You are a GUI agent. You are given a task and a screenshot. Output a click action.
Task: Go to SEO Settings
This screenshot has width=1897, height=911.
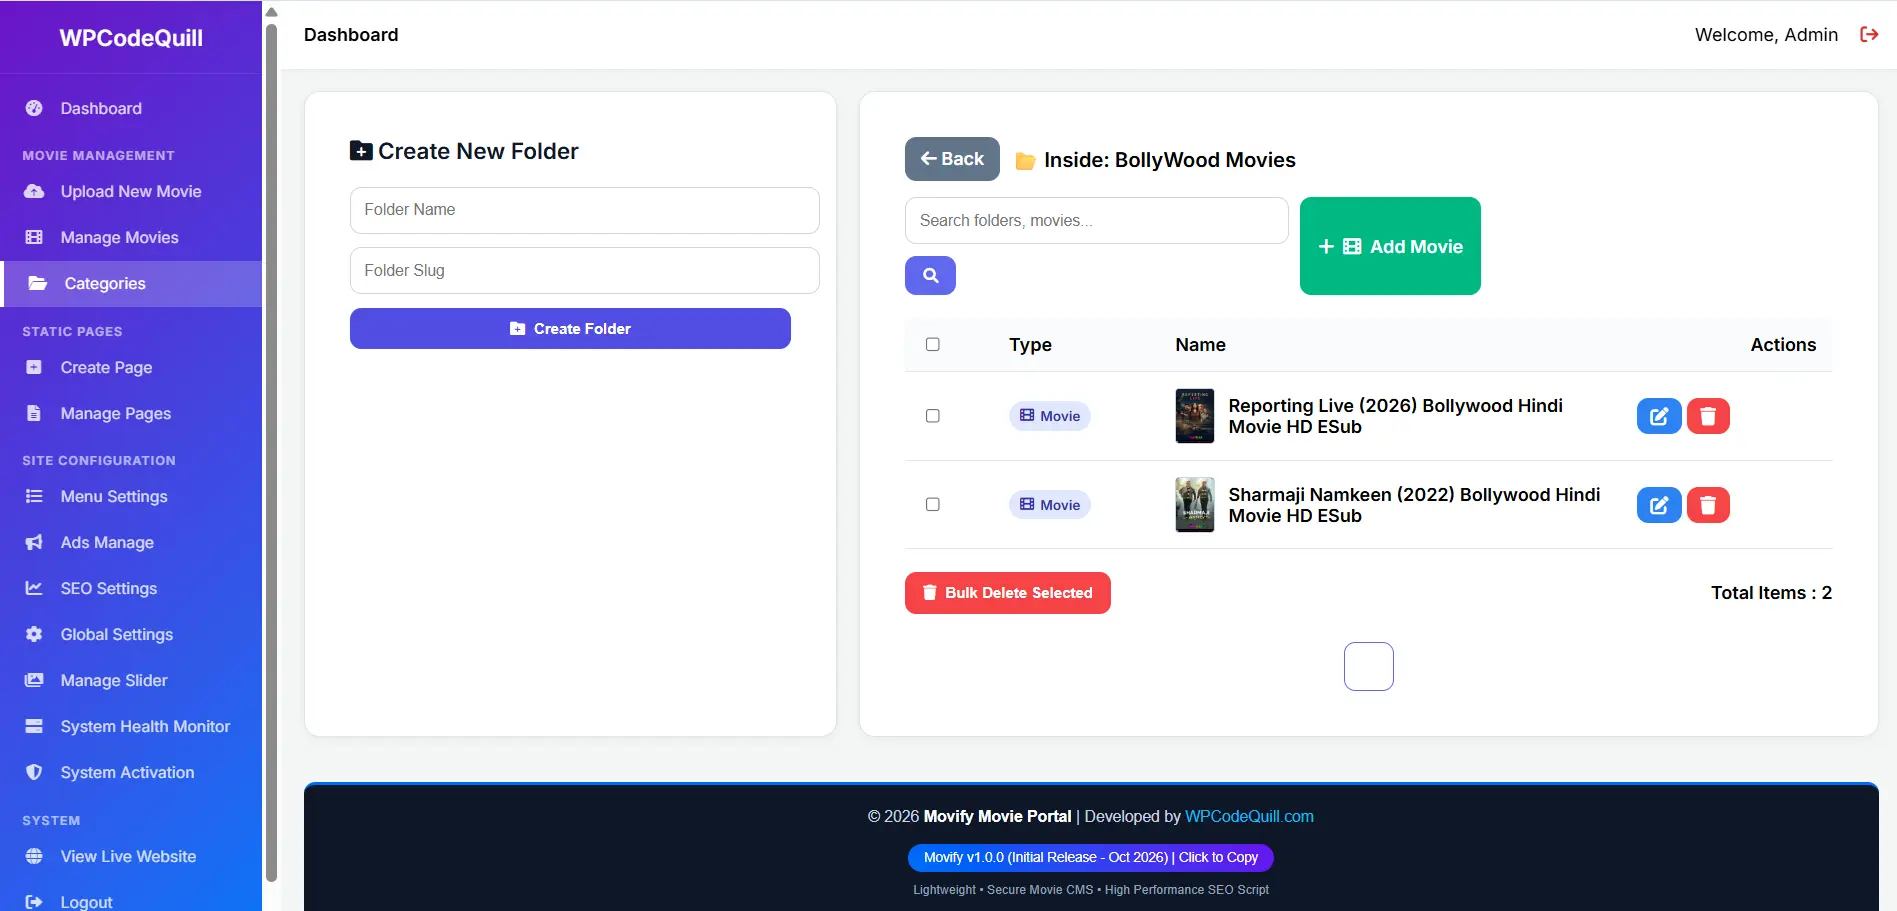pyautogui.click(x=131, y=588)
